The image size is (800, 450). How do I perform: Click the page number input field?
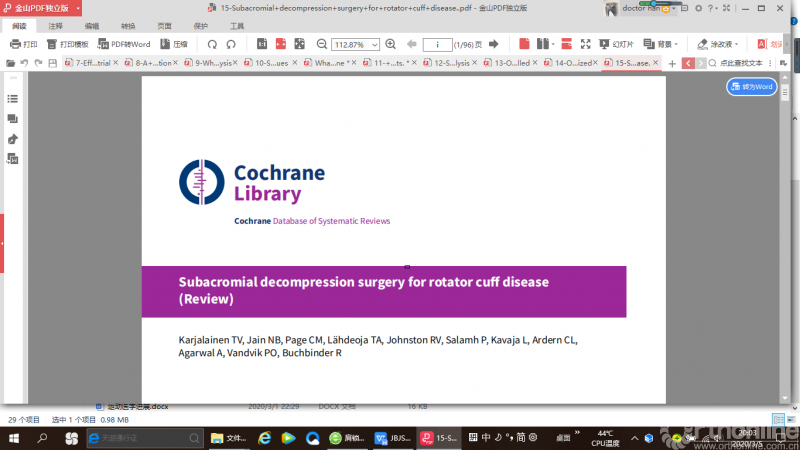(437, 45)
